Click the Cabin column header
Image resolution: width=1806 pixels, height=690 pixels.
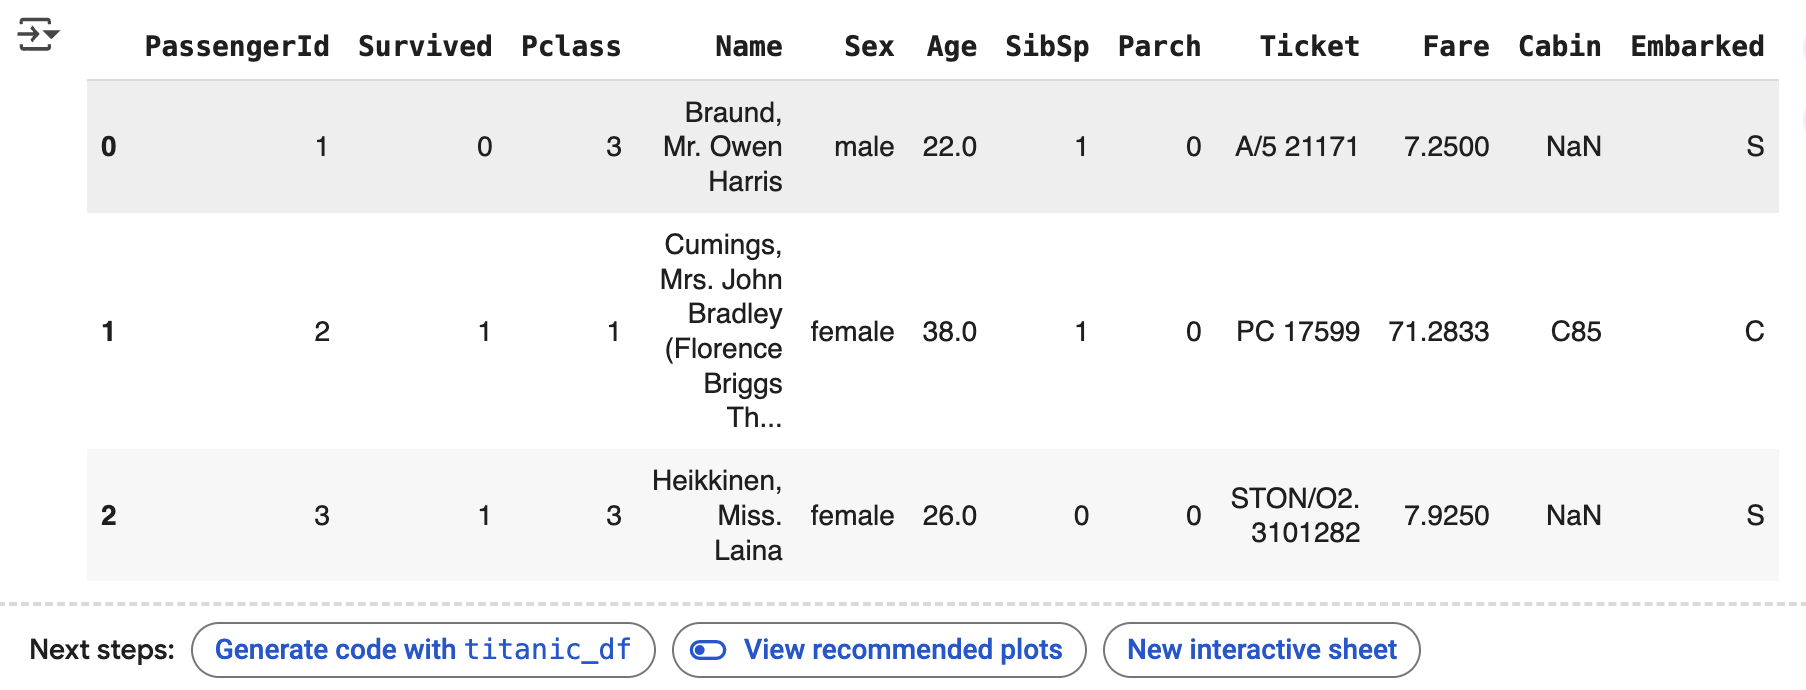(x=1559, y=46)
